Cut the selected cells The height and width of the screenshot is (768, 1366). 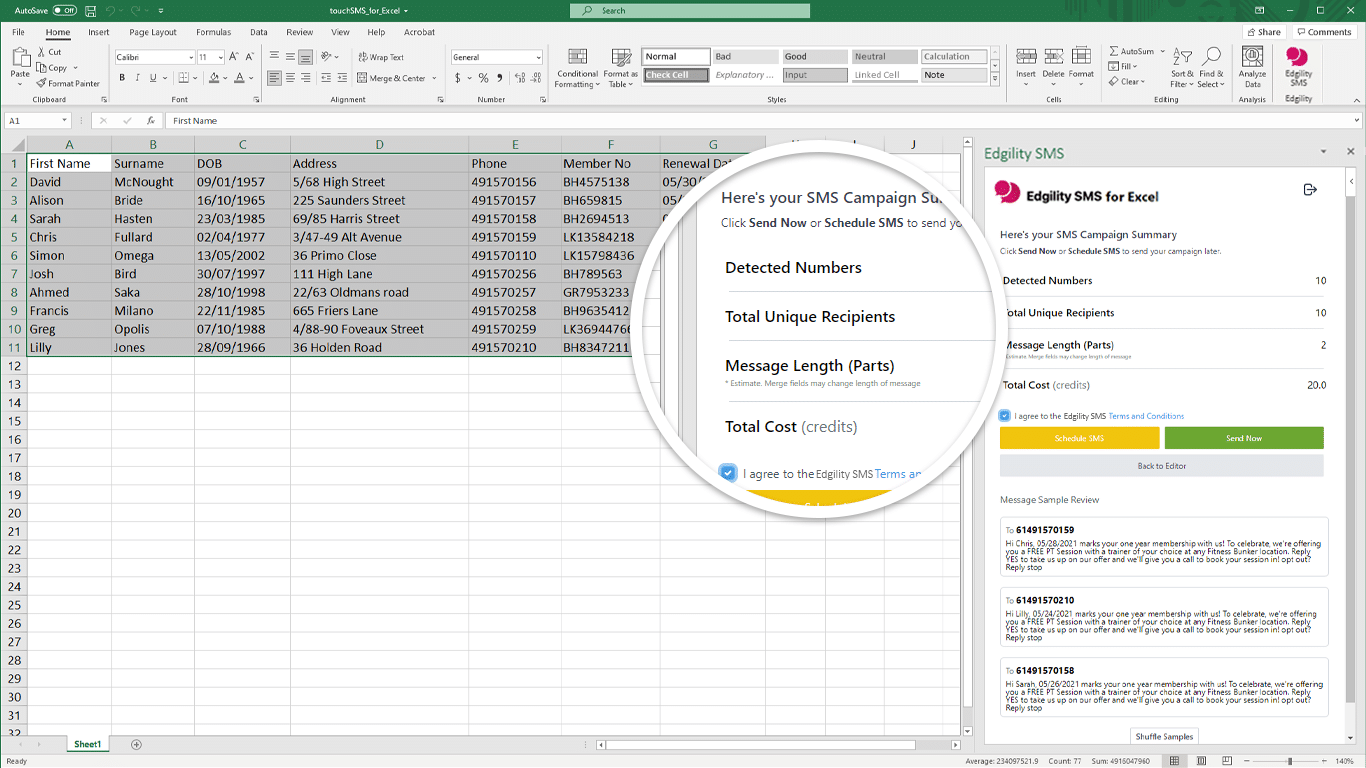(x=49, y=52)
